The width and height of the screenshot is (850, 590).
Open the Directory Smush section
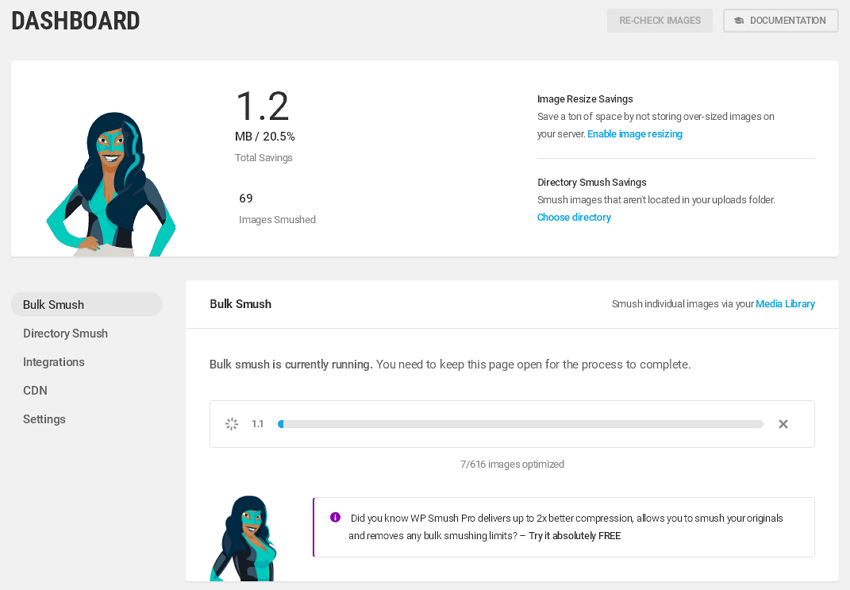[65, 334]
